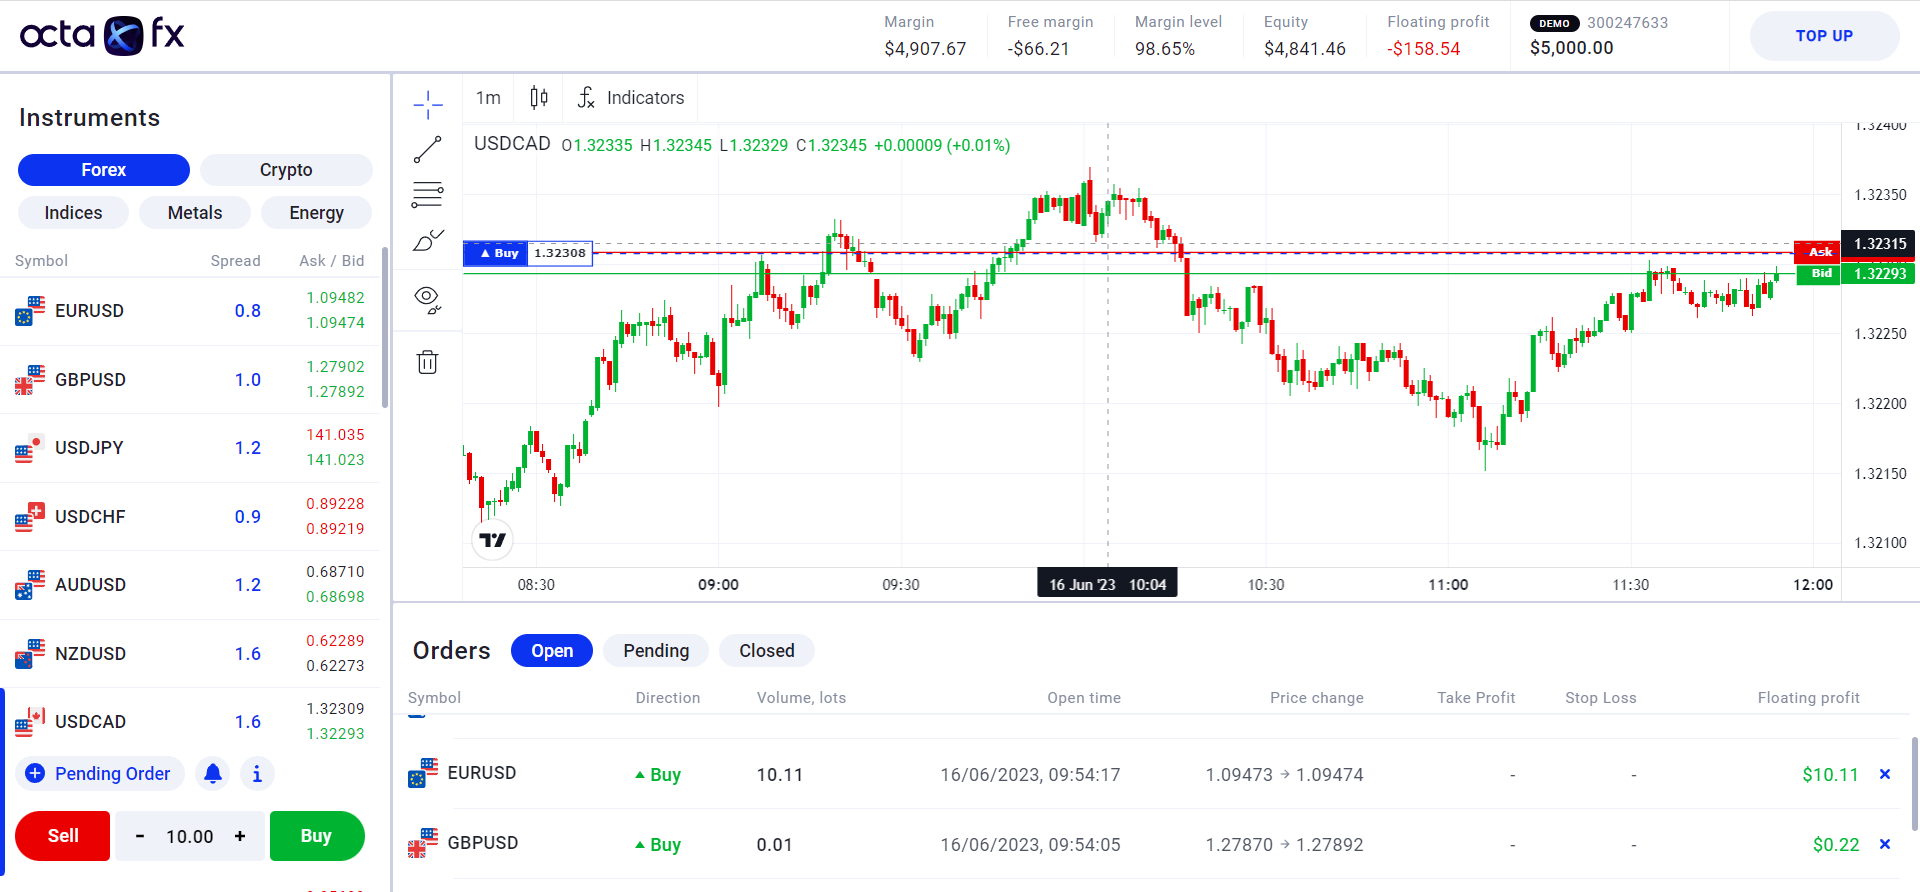Image resolution: width=1920 pixels, height=892 pixels.
Task: Select the brush drawing tool
Action: click(427, 240)
